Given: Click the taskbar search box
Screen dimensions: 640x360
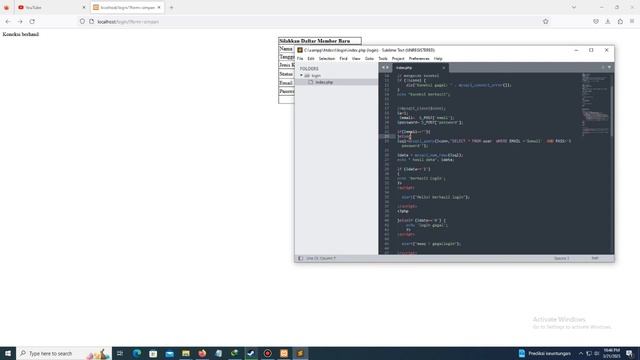Looking at the screenshot, I should (64, 353).
